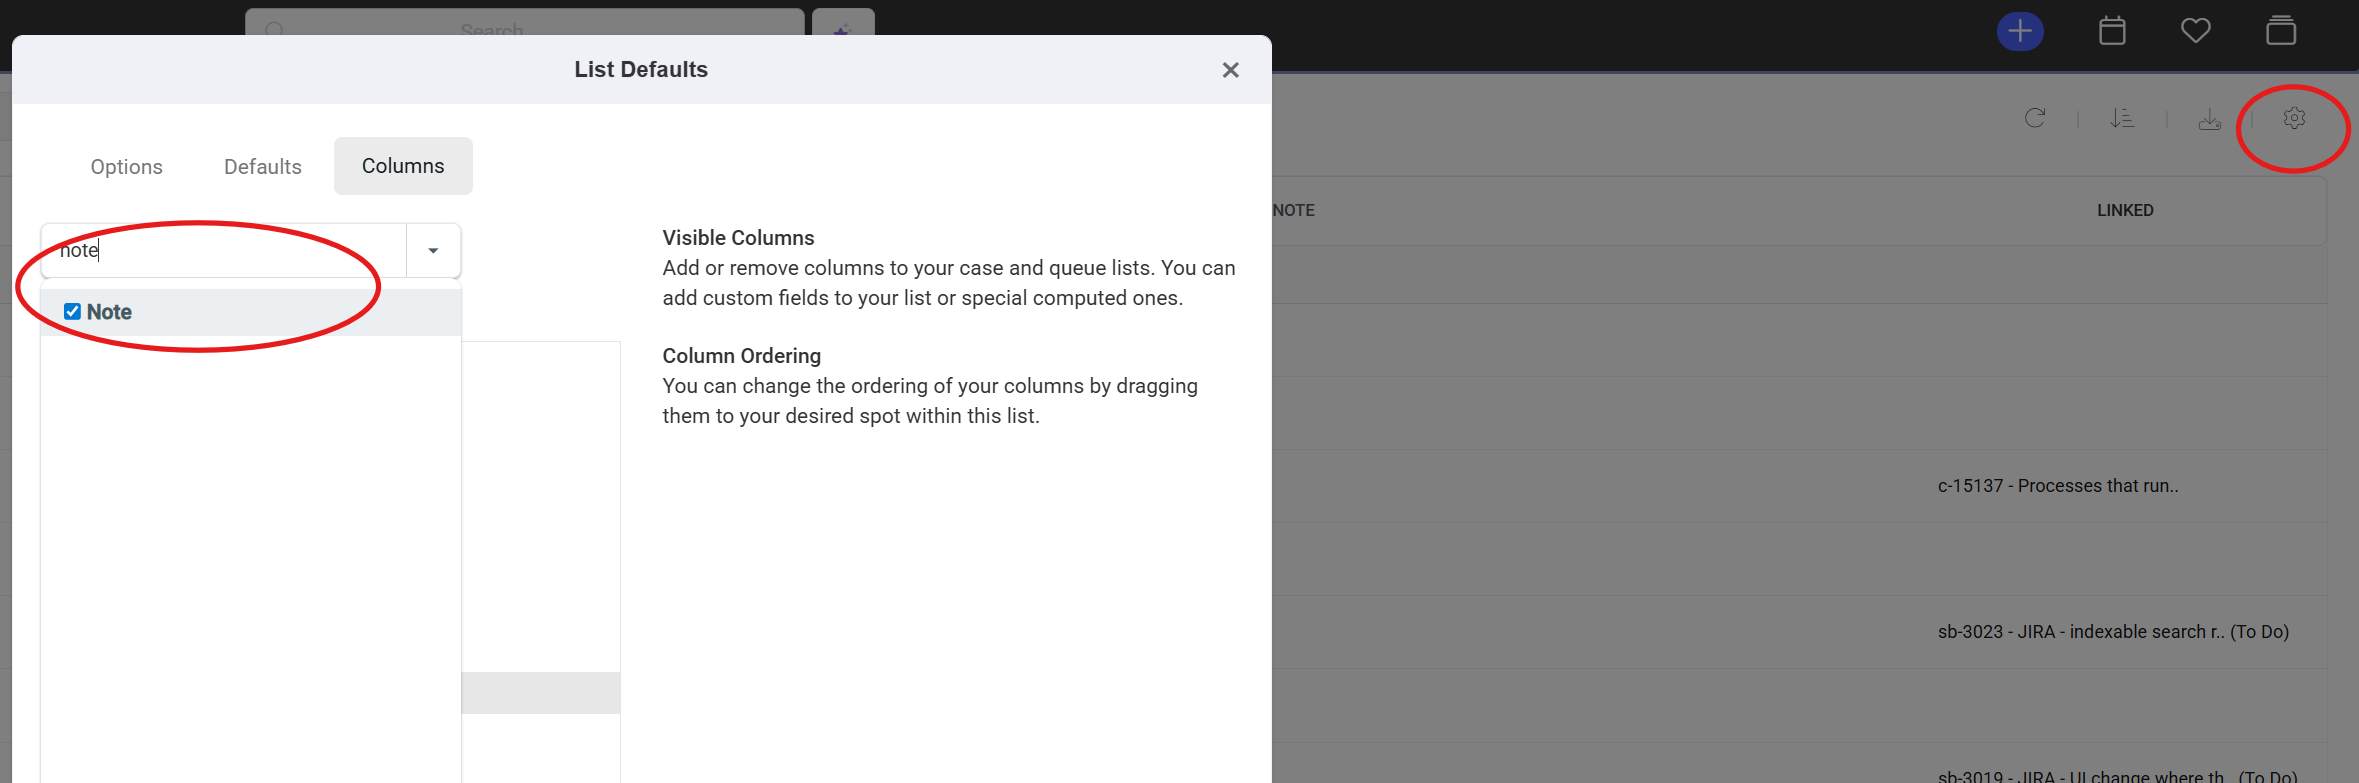Click the NOTE column header
Screen dimensions: 2359x783
1294,210
